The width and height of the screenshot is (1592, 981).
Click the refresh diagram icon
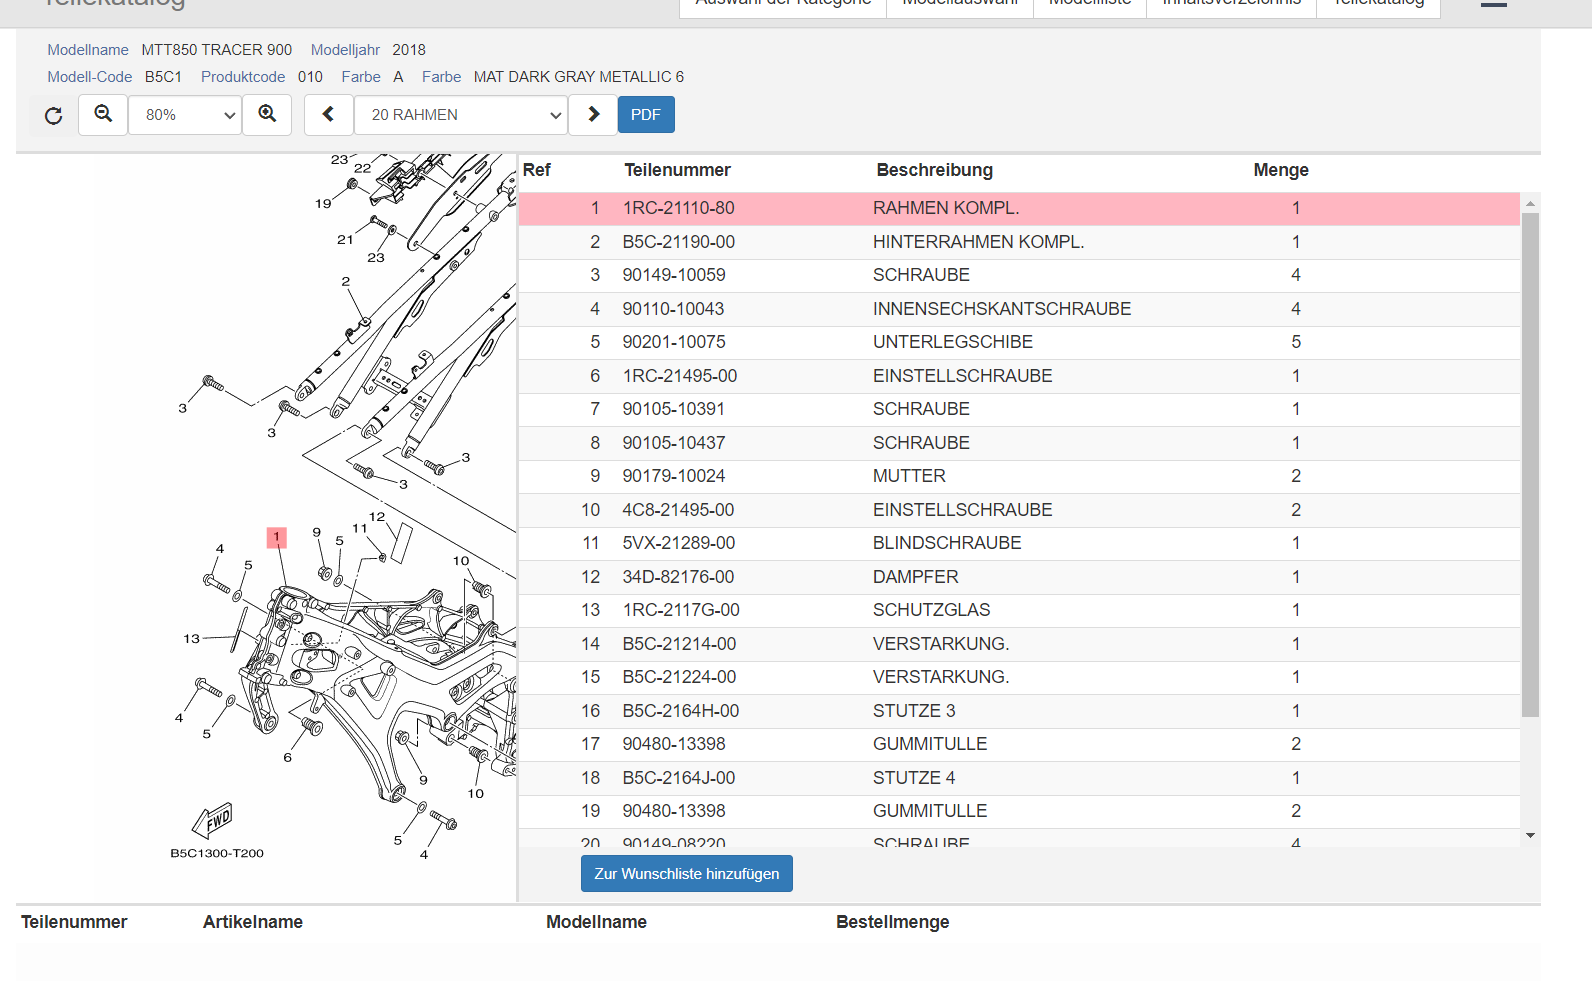pos(54,116)
